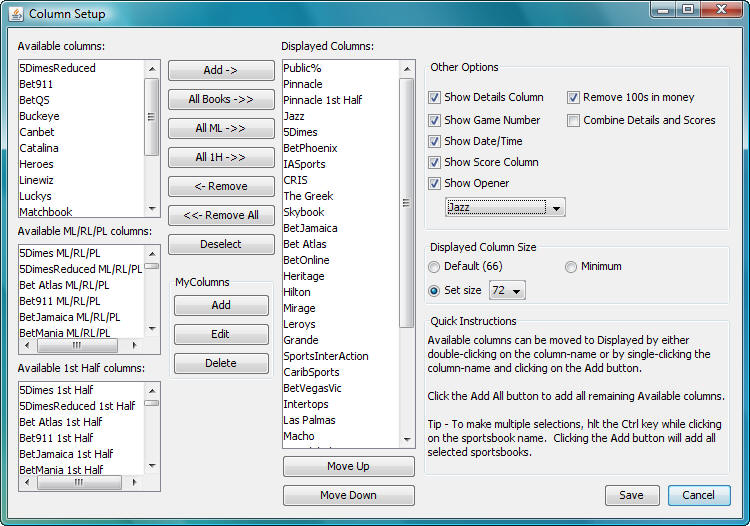Cancel the column setup dialog
750x526 pixels.
click(x=699, y=495)
